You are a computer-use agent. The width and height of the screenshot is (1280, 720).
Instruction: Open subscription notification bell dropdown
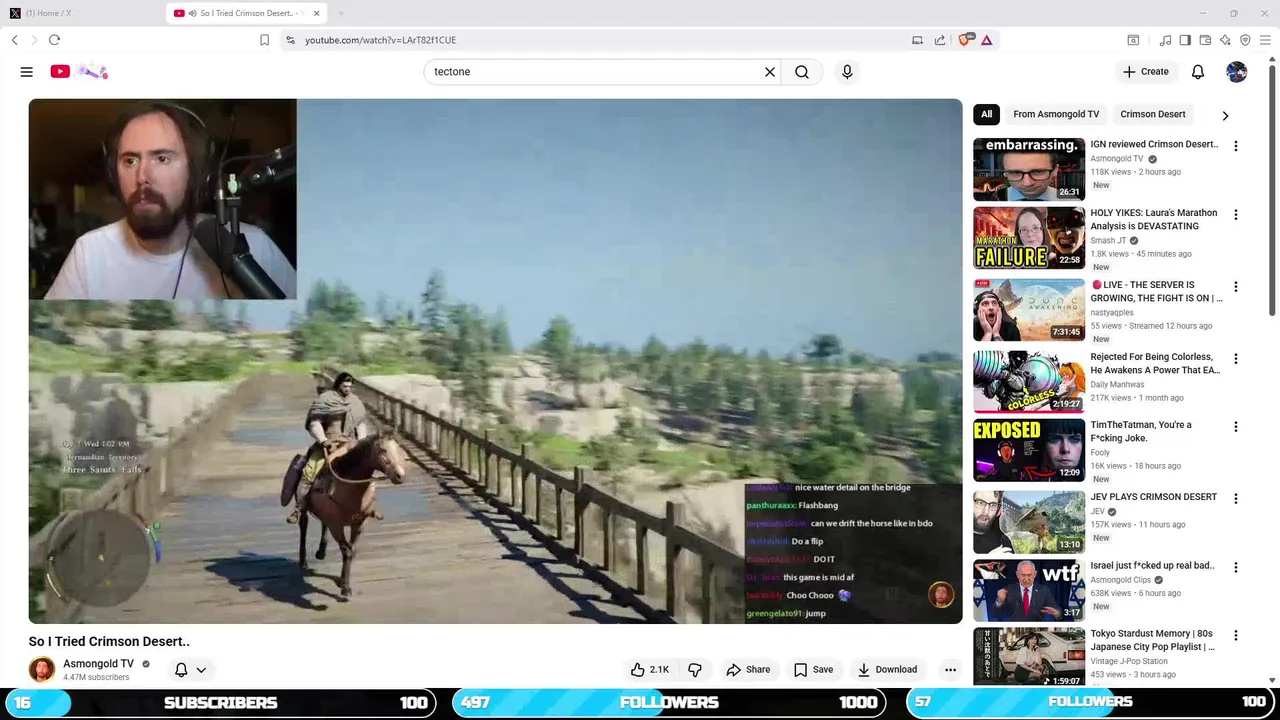(190, 670)
